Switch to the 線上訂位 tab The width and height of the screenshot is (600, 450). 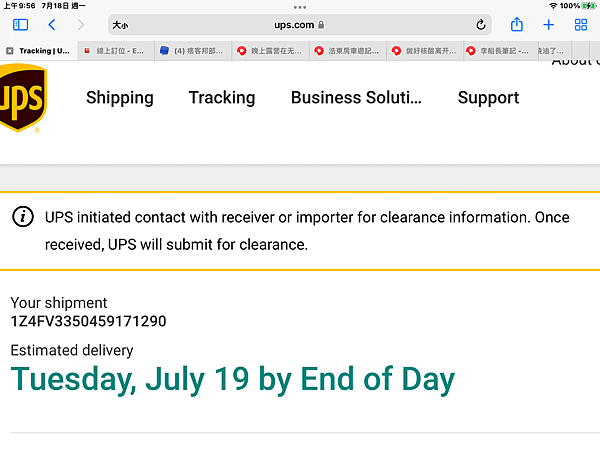pyautogui.click(x=117, y=50)
